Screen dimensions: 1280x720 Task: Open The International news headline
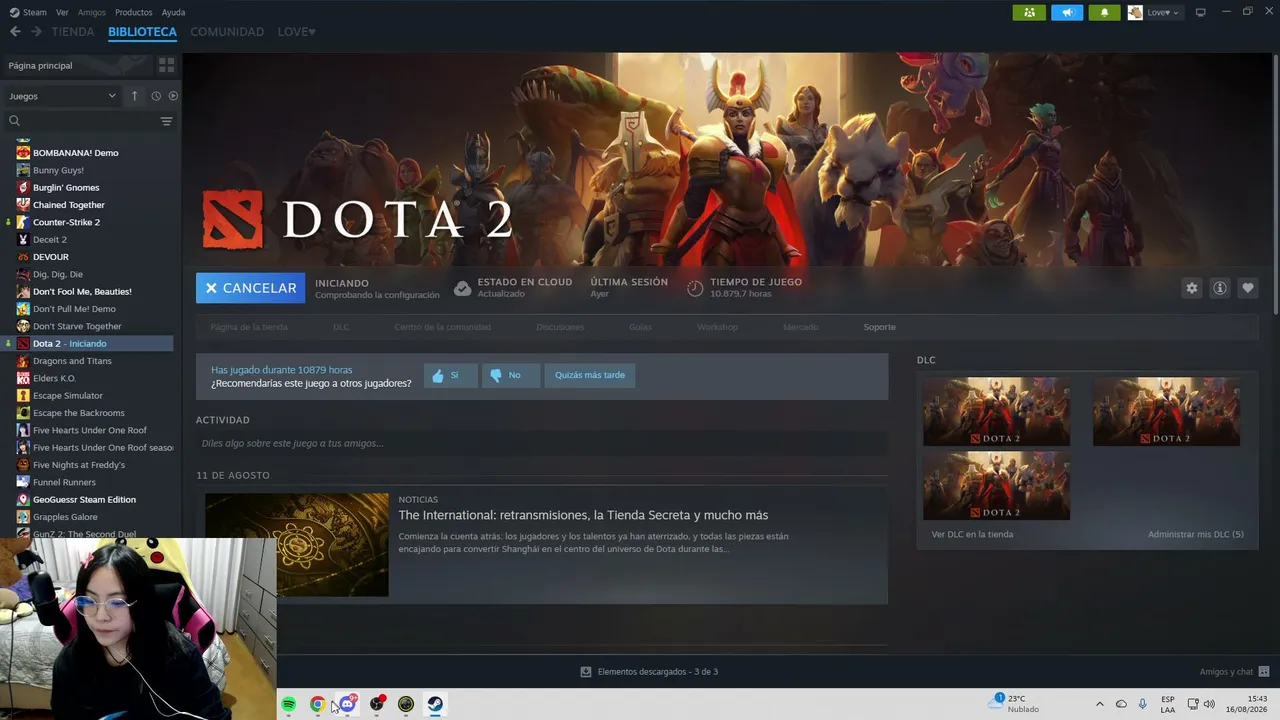(x=583, y=515)
